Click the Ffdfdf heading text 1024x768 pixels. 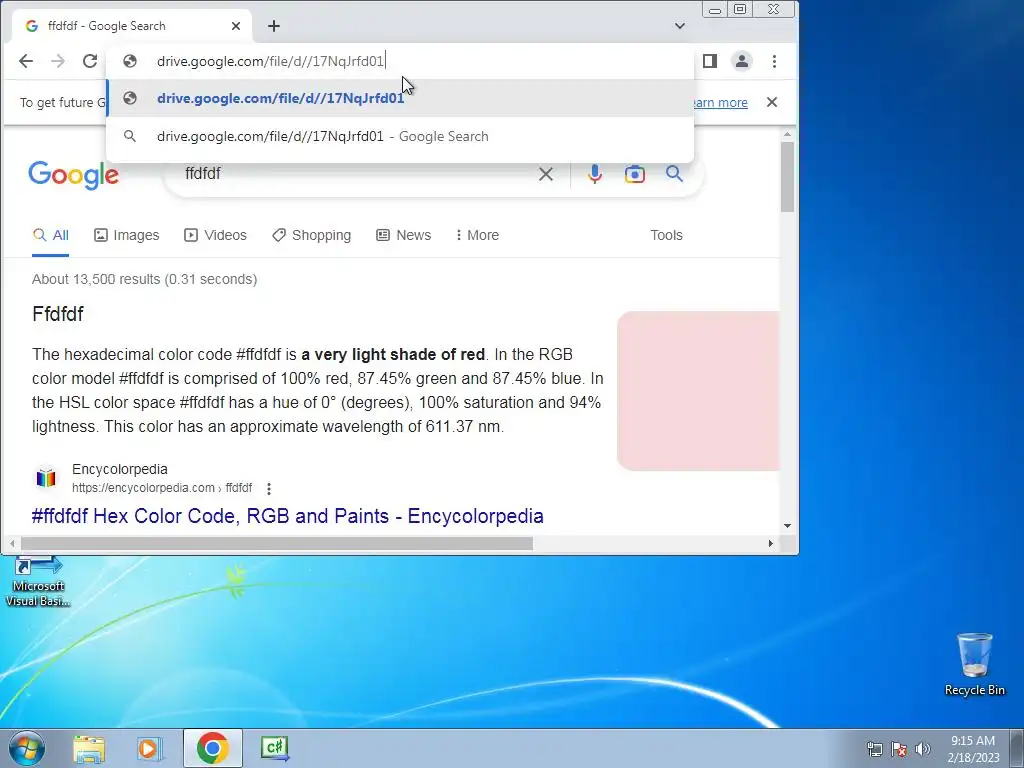pyautogui.click(x=58, y=314)
